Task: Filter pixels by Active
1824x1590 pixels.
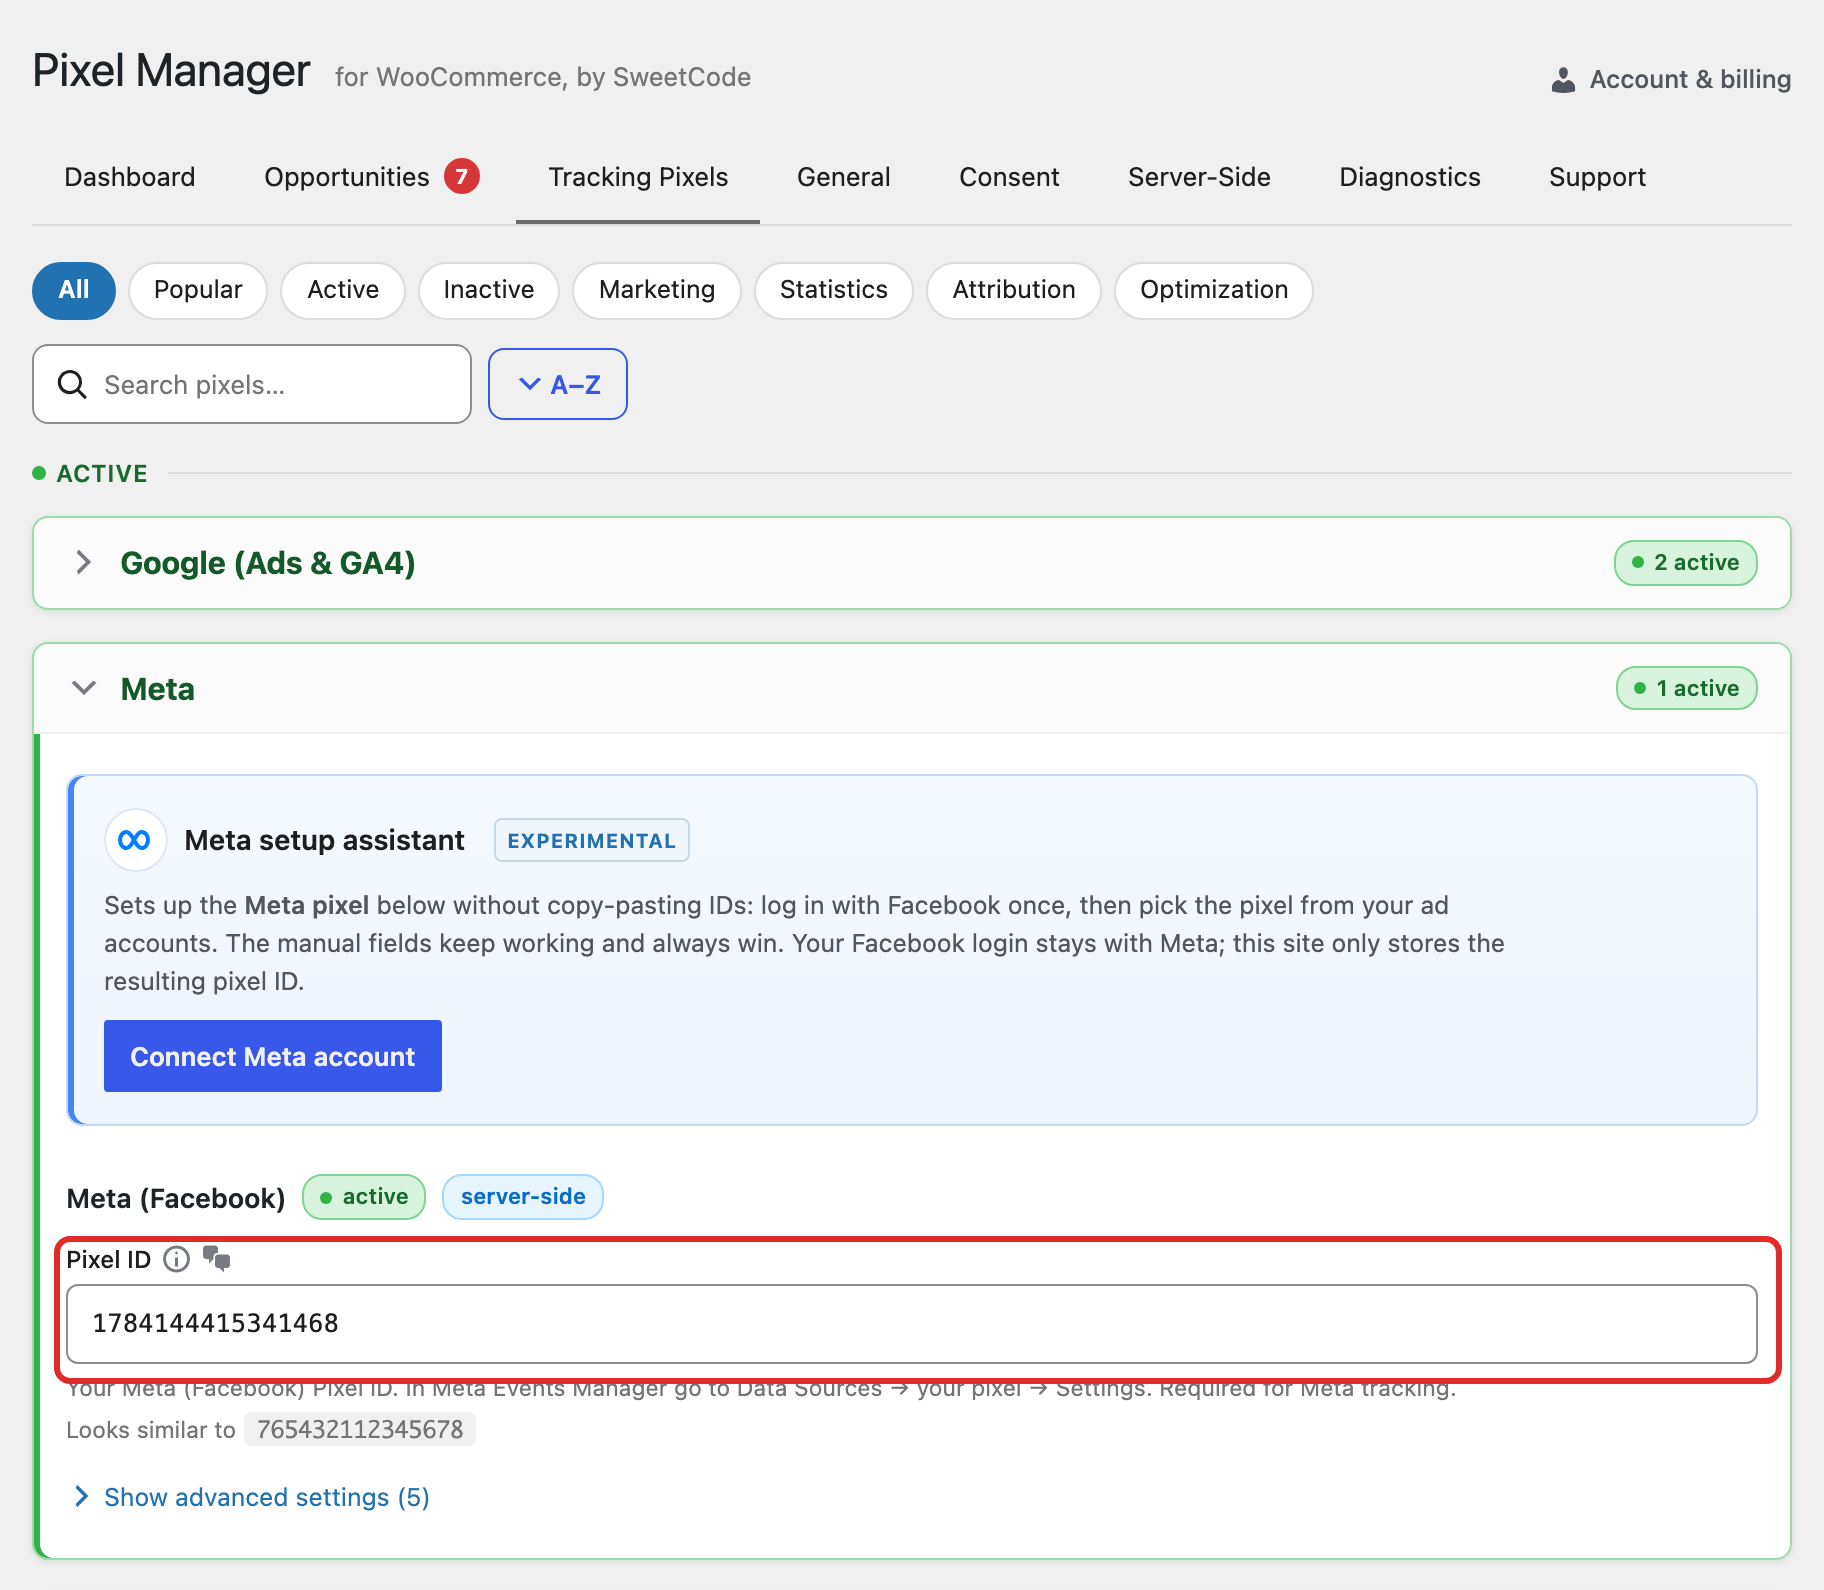Action: coord(343,290)
